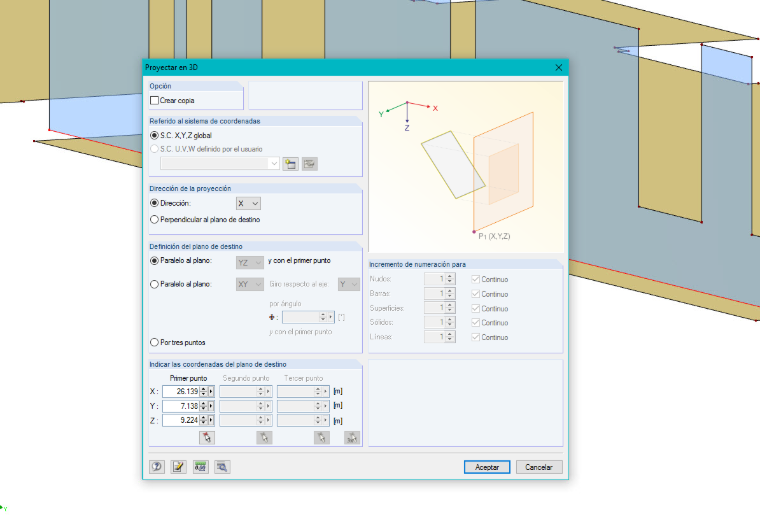
Task: Toggle Continuo checkbox for Líneas
Action: pyautogui.click(x=475, y=337)
